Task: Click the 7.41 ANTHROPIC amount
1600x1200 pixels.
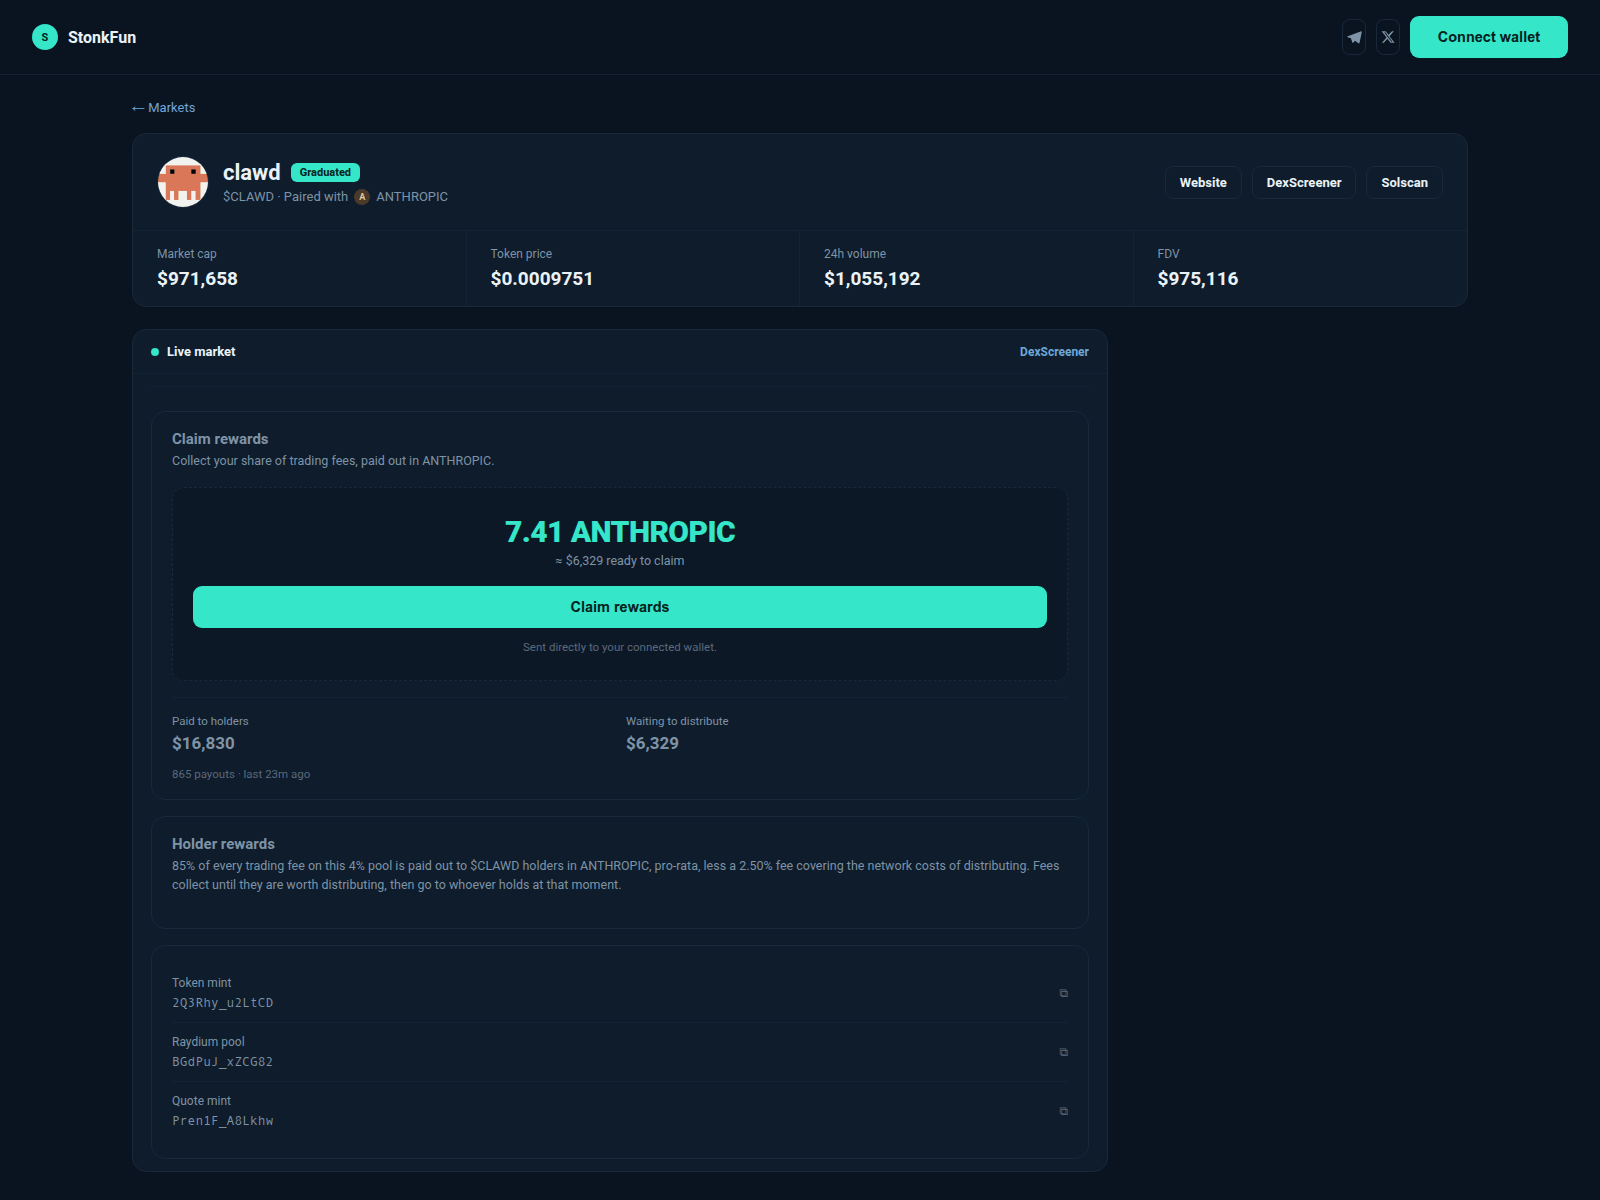Action: [x=620, y=532]
